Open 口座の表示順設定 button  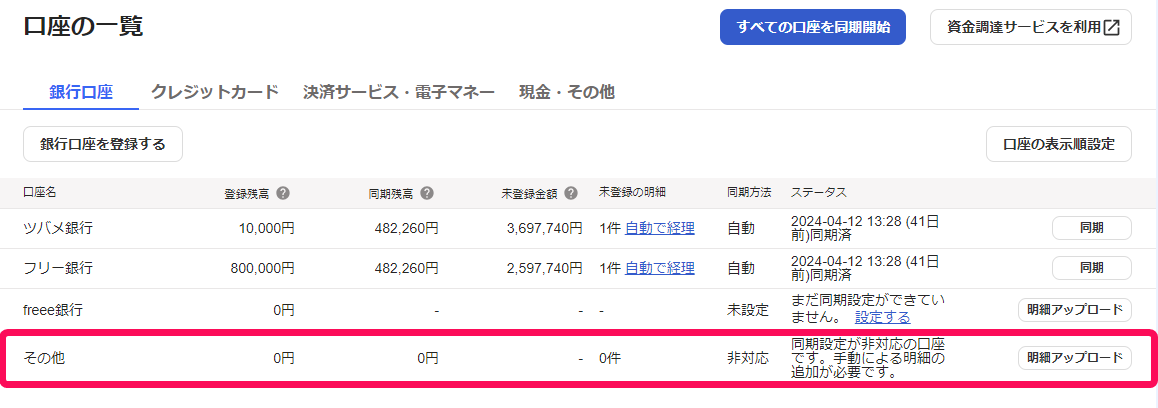(x=1059, y=144)
